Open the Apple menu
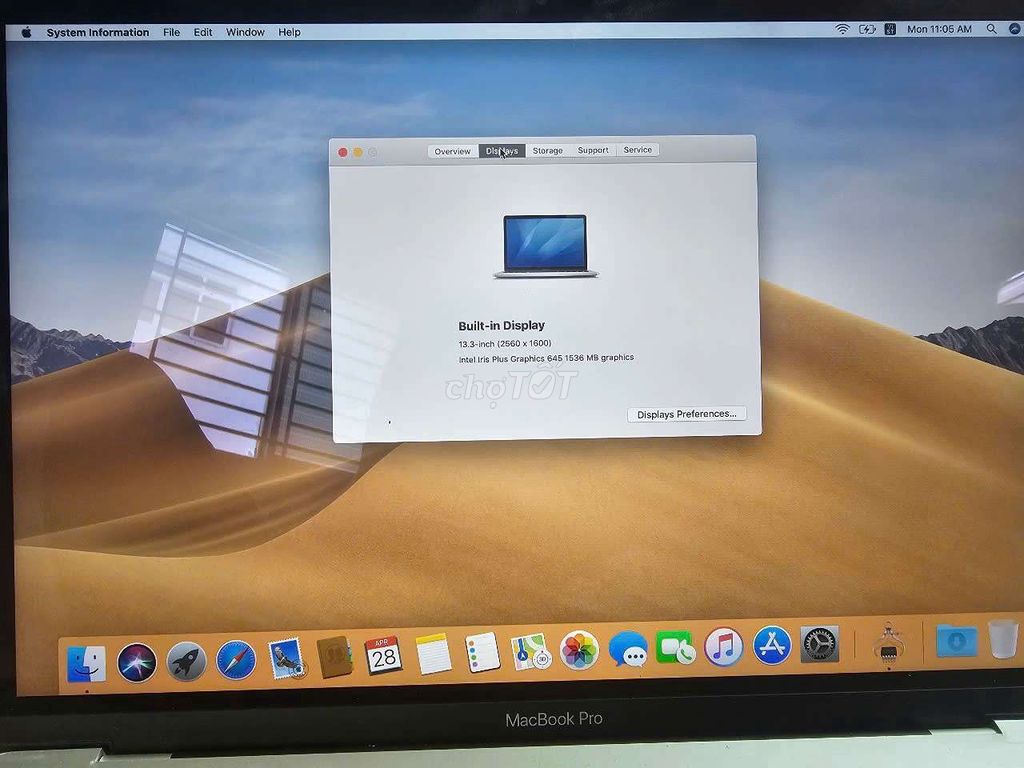This screenshot has height=768, width=1024. [x=26, y=32]
